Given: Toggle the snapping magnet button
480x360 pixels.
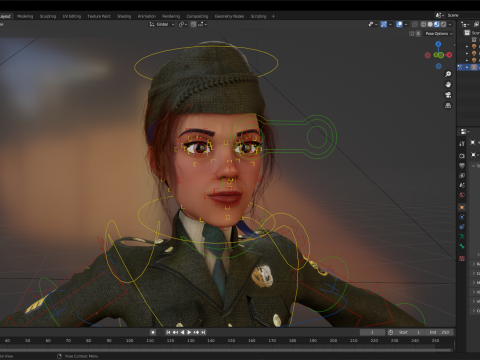Looking at the screenshot, I should click(193, 24).
